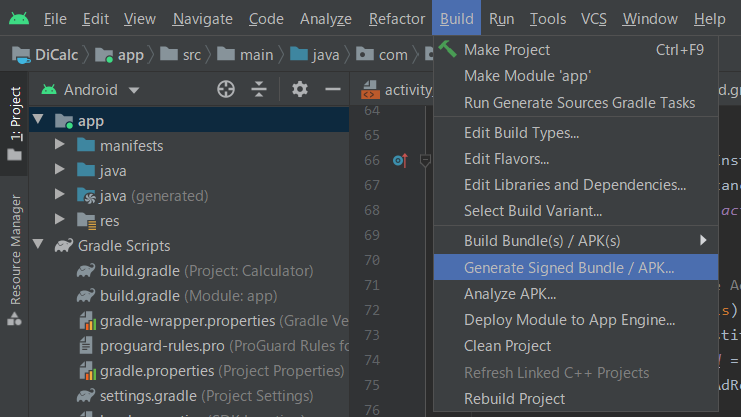Click the res folder icon

86,220
